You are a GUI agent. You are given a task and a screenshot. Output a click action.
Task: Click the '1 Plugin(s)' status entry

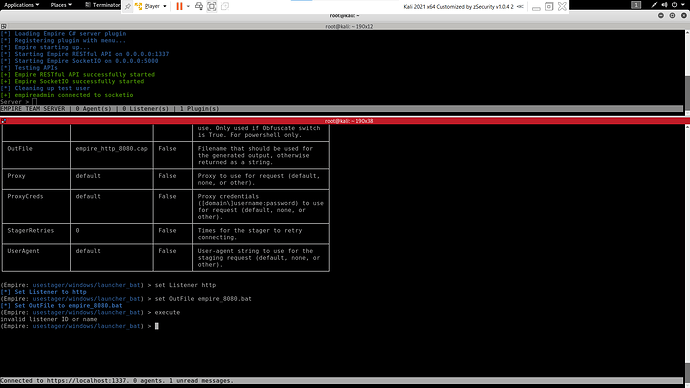199,109
